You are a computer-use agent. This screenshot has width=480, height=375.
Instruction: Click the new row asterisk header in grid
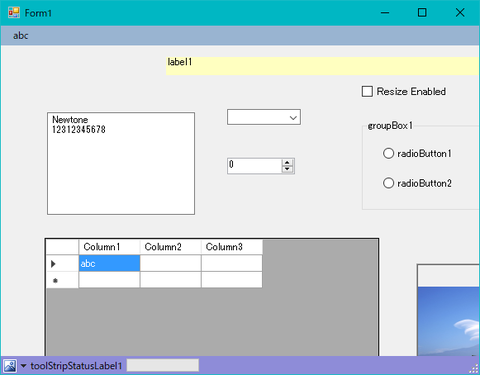tap(55, 281)
